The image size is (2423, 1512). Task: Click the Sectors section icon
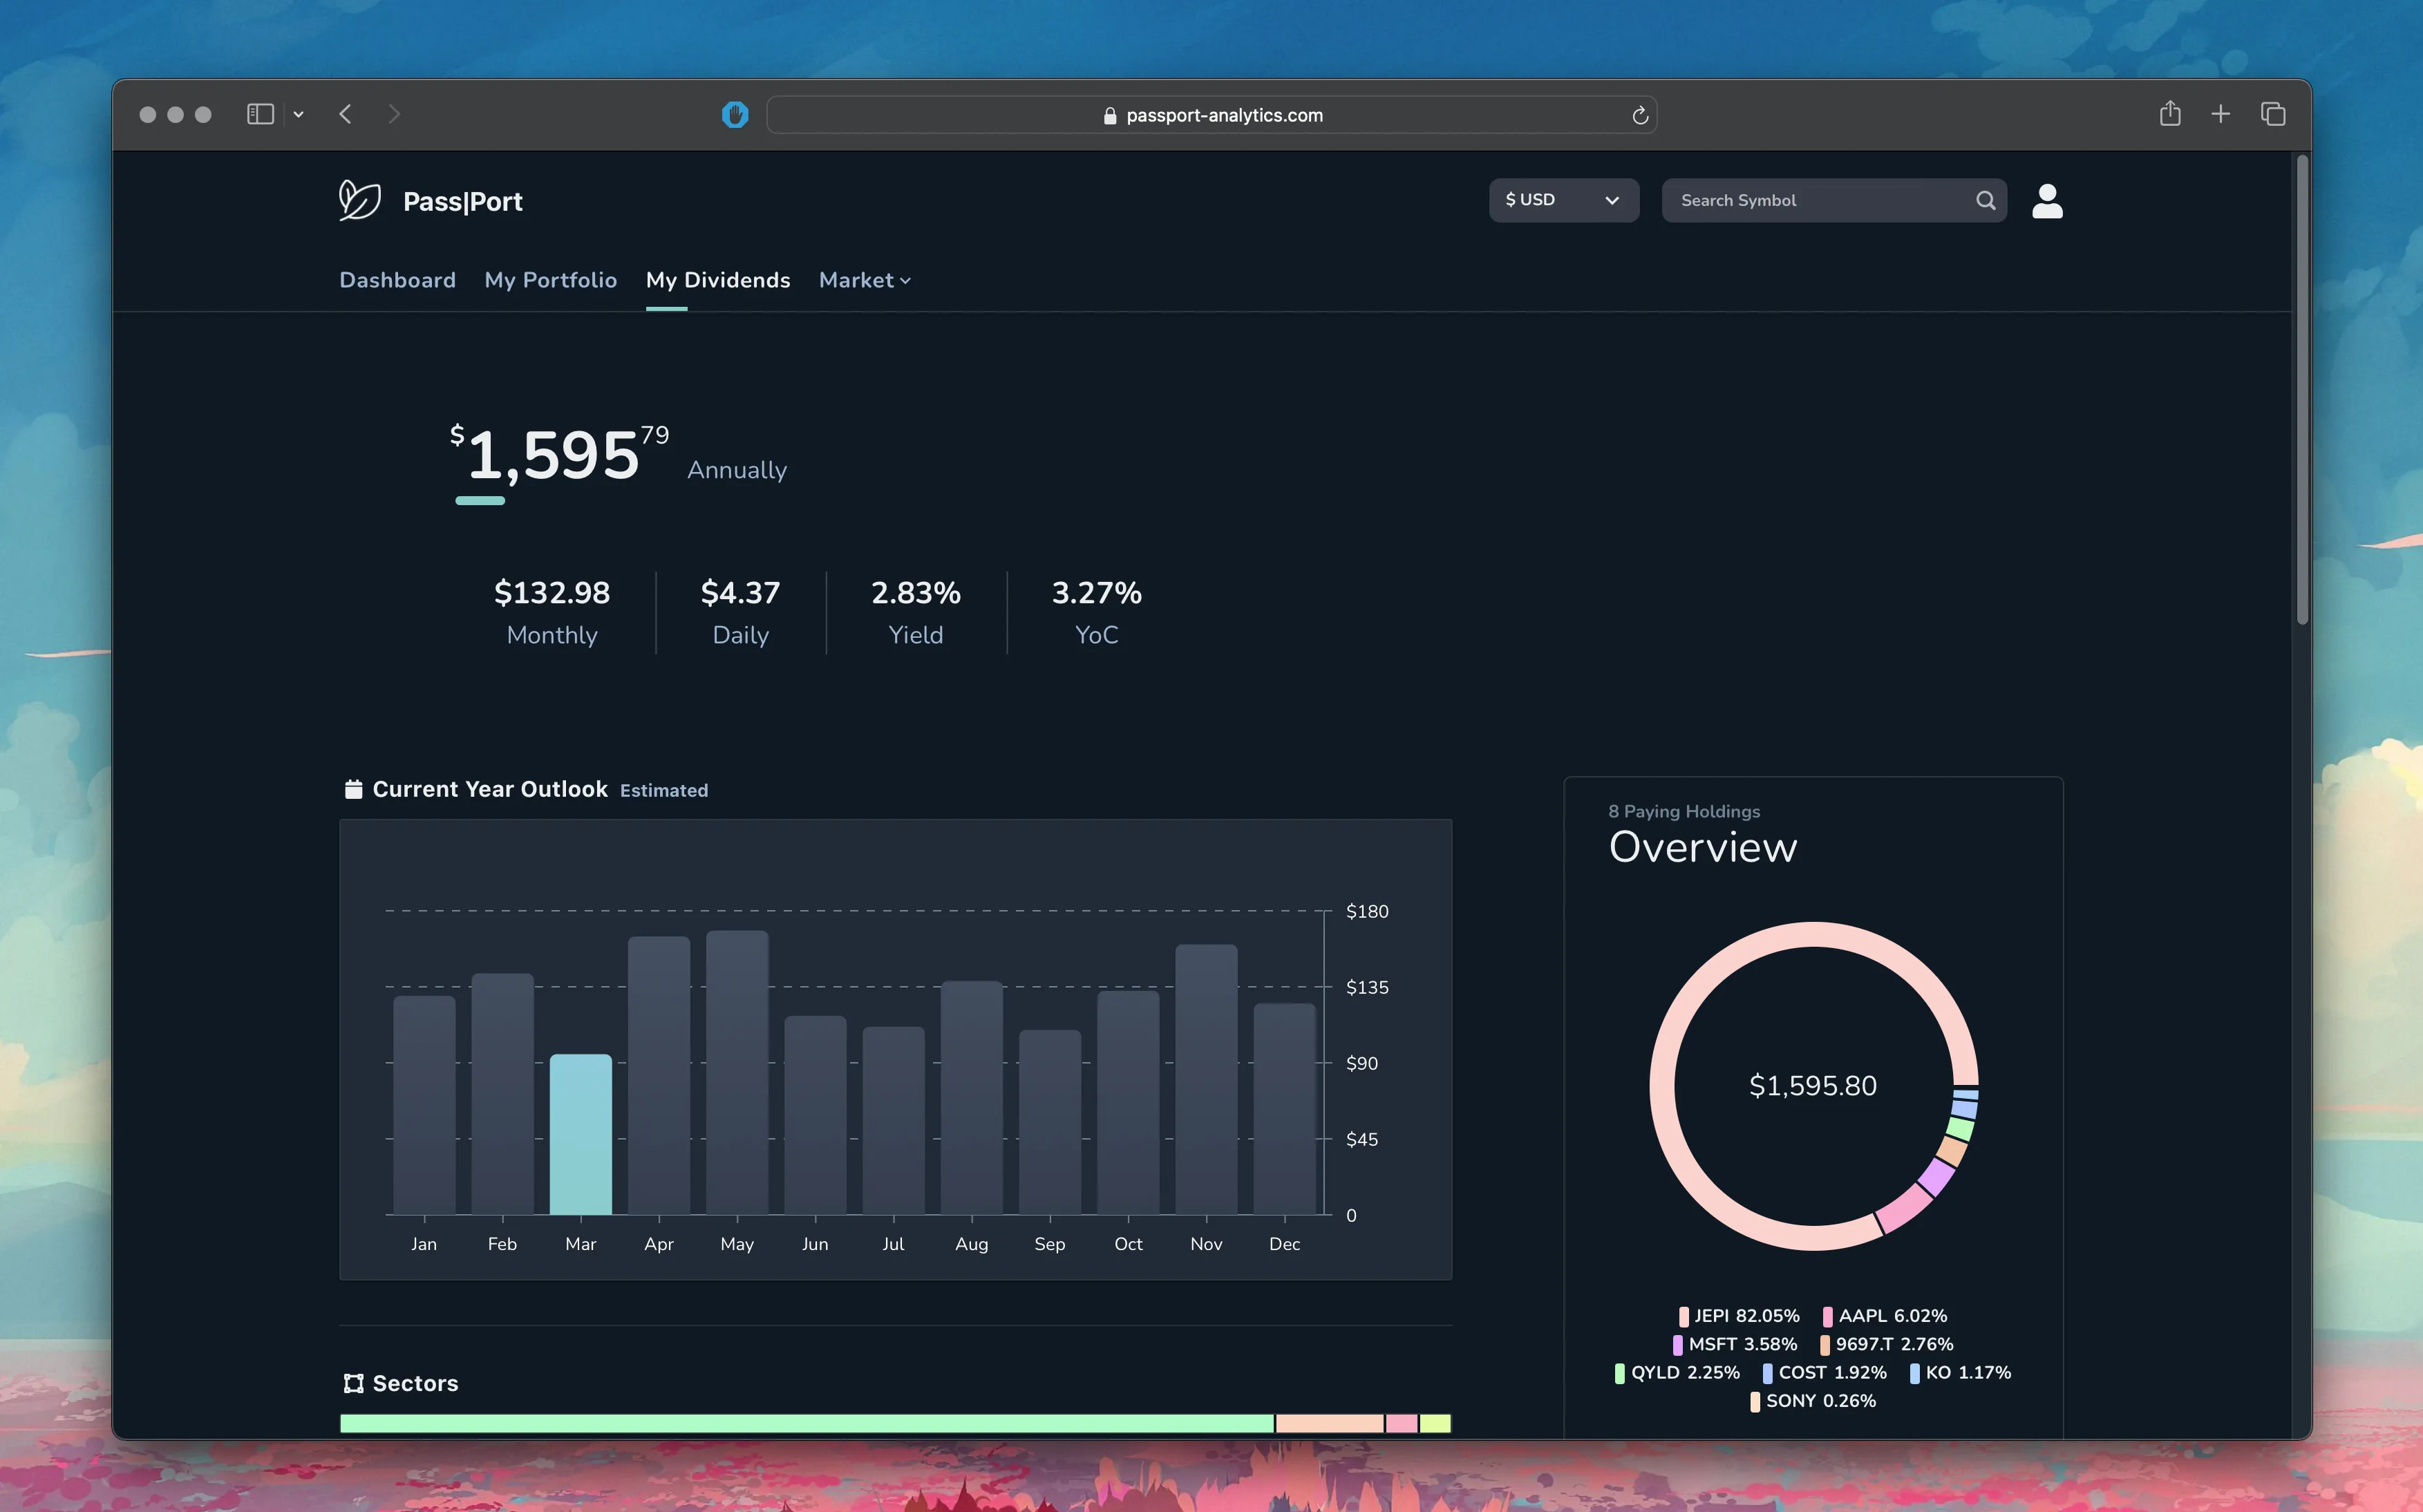point(353,1383)
